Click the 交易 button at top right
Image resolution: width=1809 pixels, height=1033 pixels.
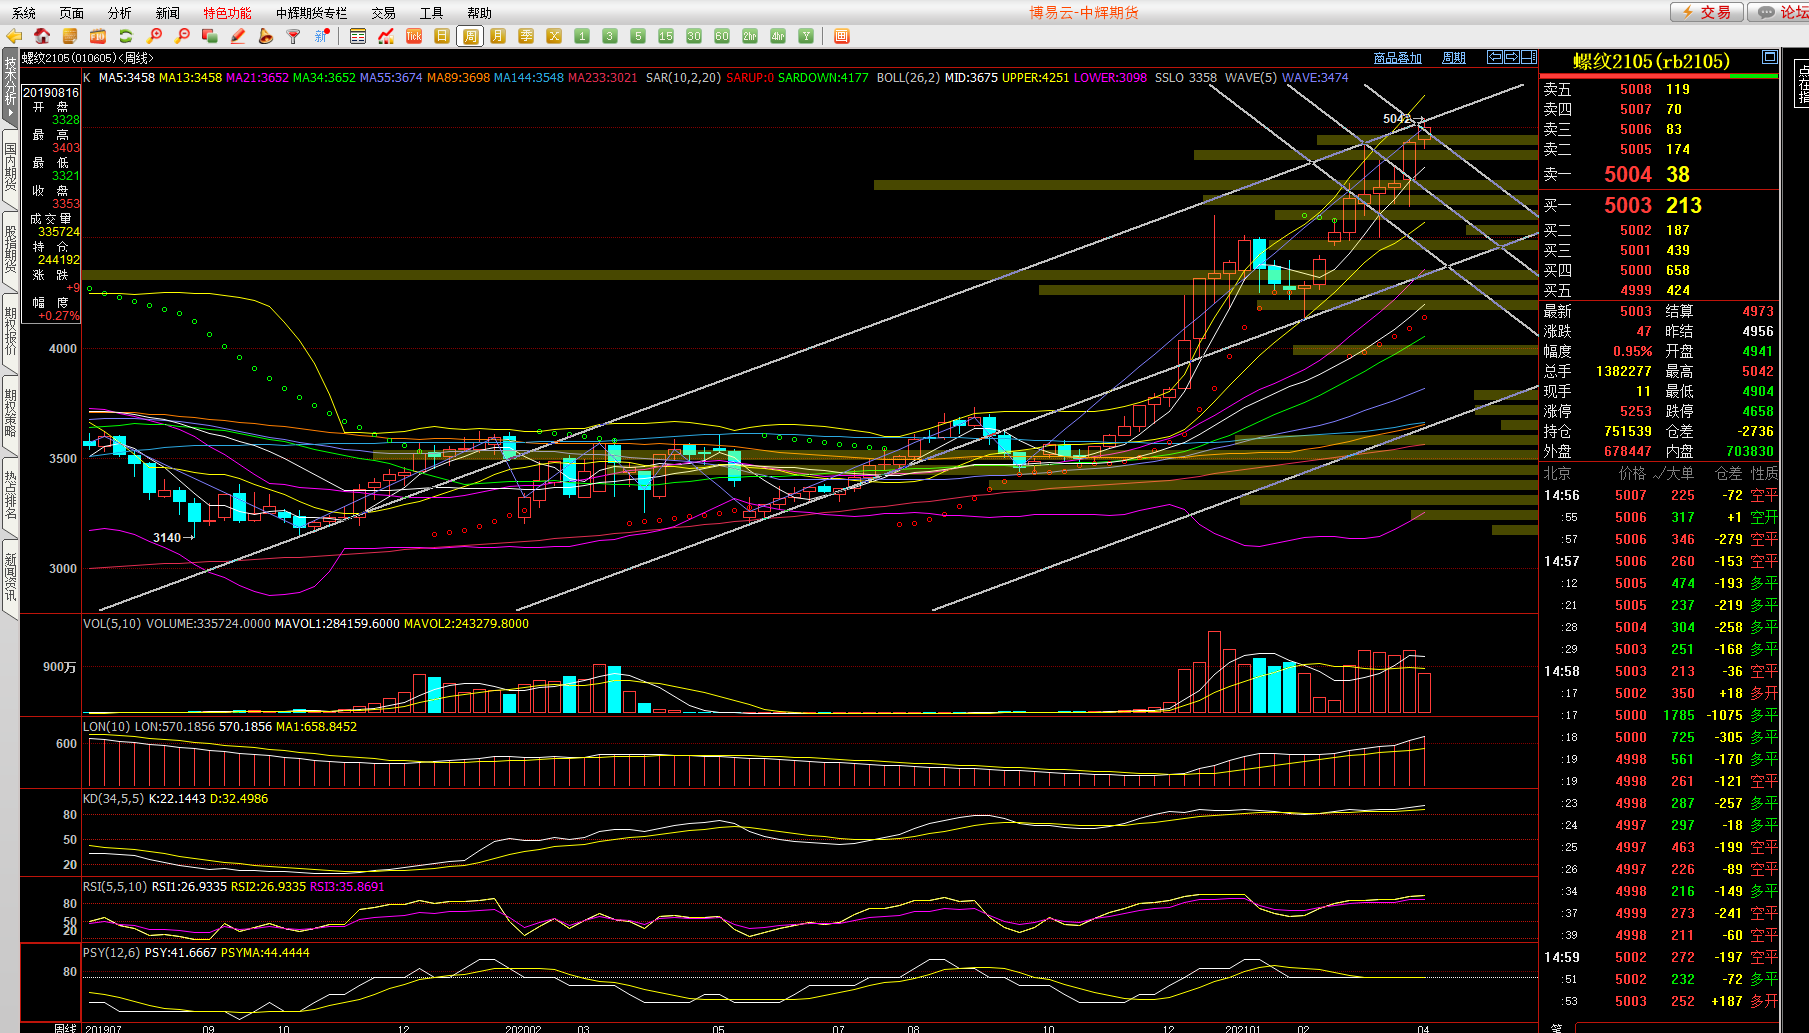pos(1707,12)
